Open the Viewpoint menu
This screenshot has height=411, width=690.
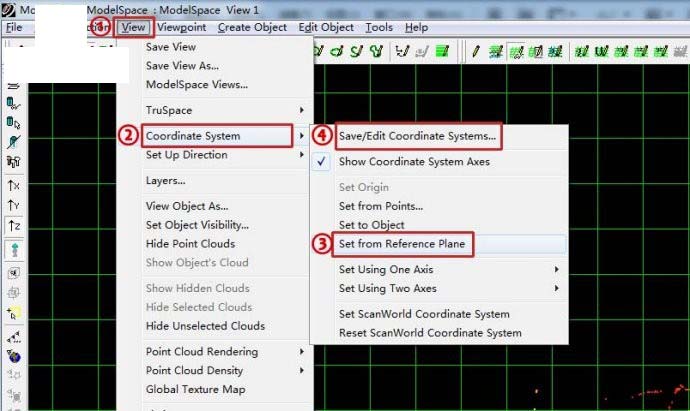pyautogui.click(x=181, y=28)
